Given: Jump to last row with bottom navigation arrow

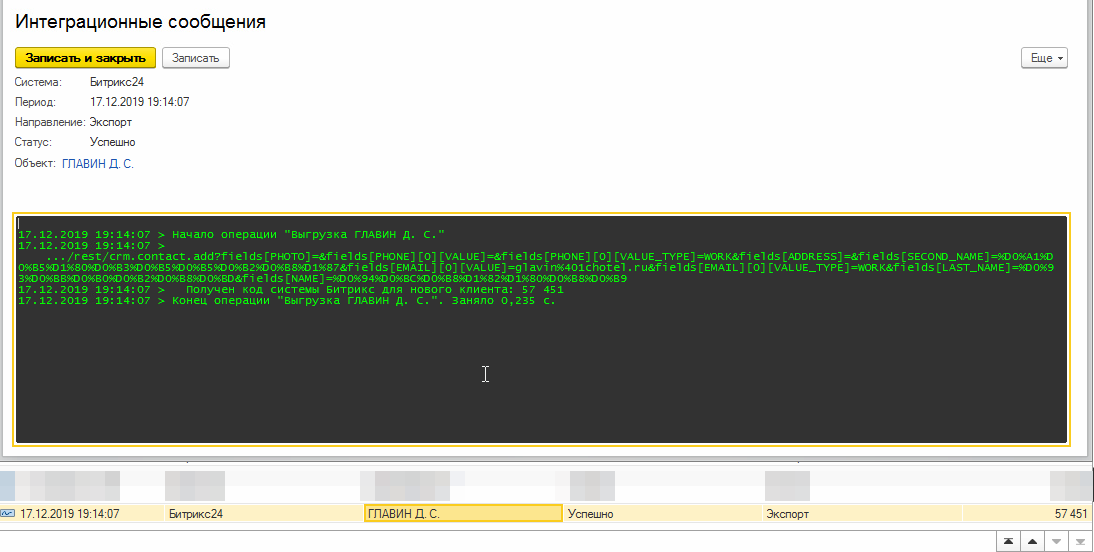Looking at the screenshot, I should [1080, 542].
